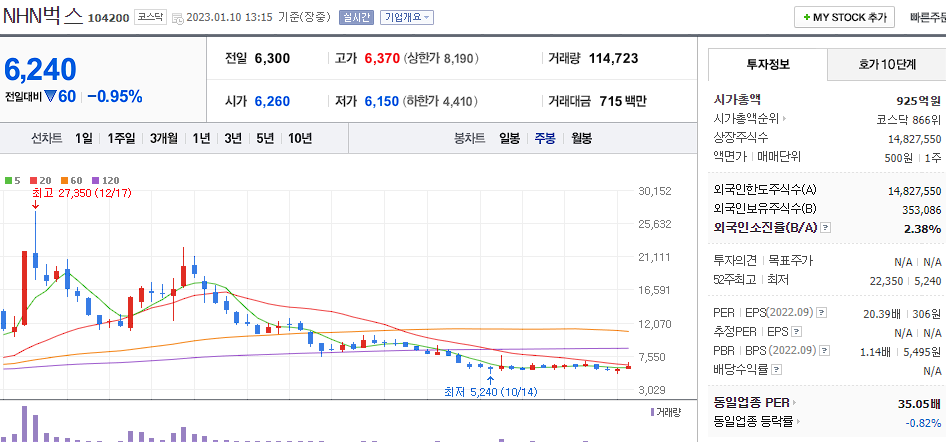Show the 3년 line chart
Viewport: 946px width, 442px height.
click(x=233, y=138)
